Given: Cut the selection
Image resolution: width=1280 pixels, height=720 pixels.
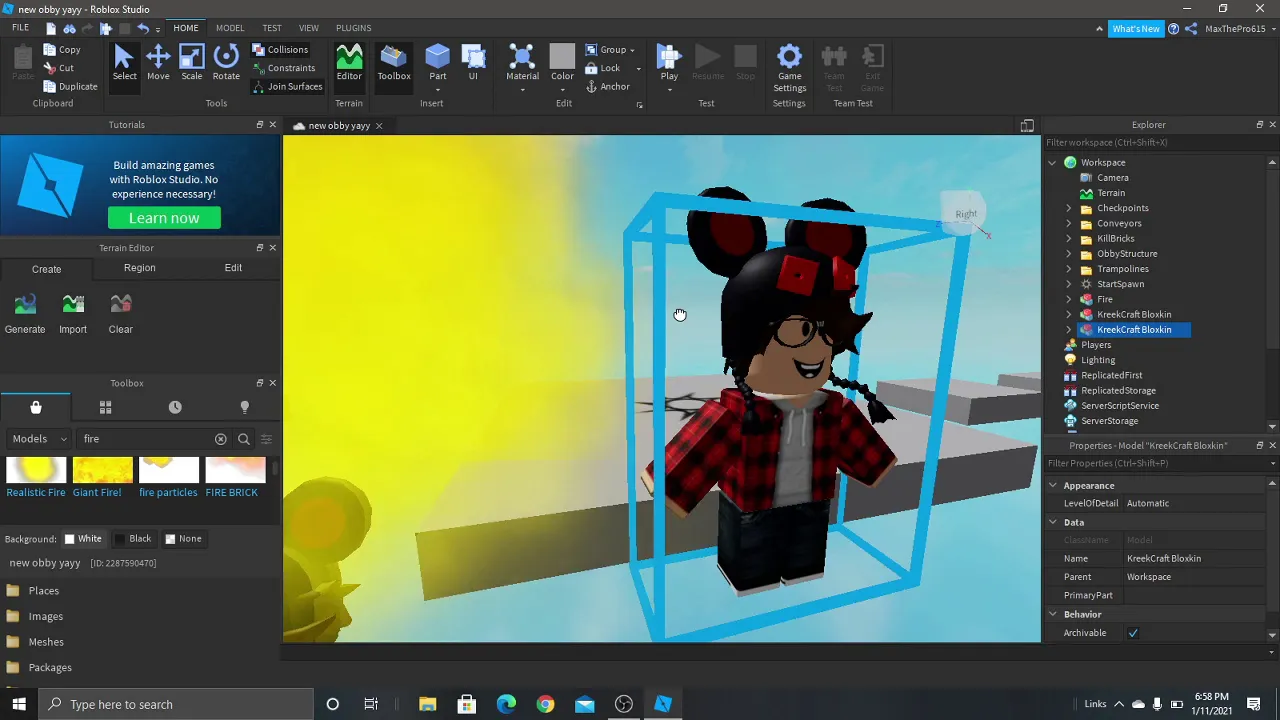Looking at the screenshot, I should [x=59, y=68].
